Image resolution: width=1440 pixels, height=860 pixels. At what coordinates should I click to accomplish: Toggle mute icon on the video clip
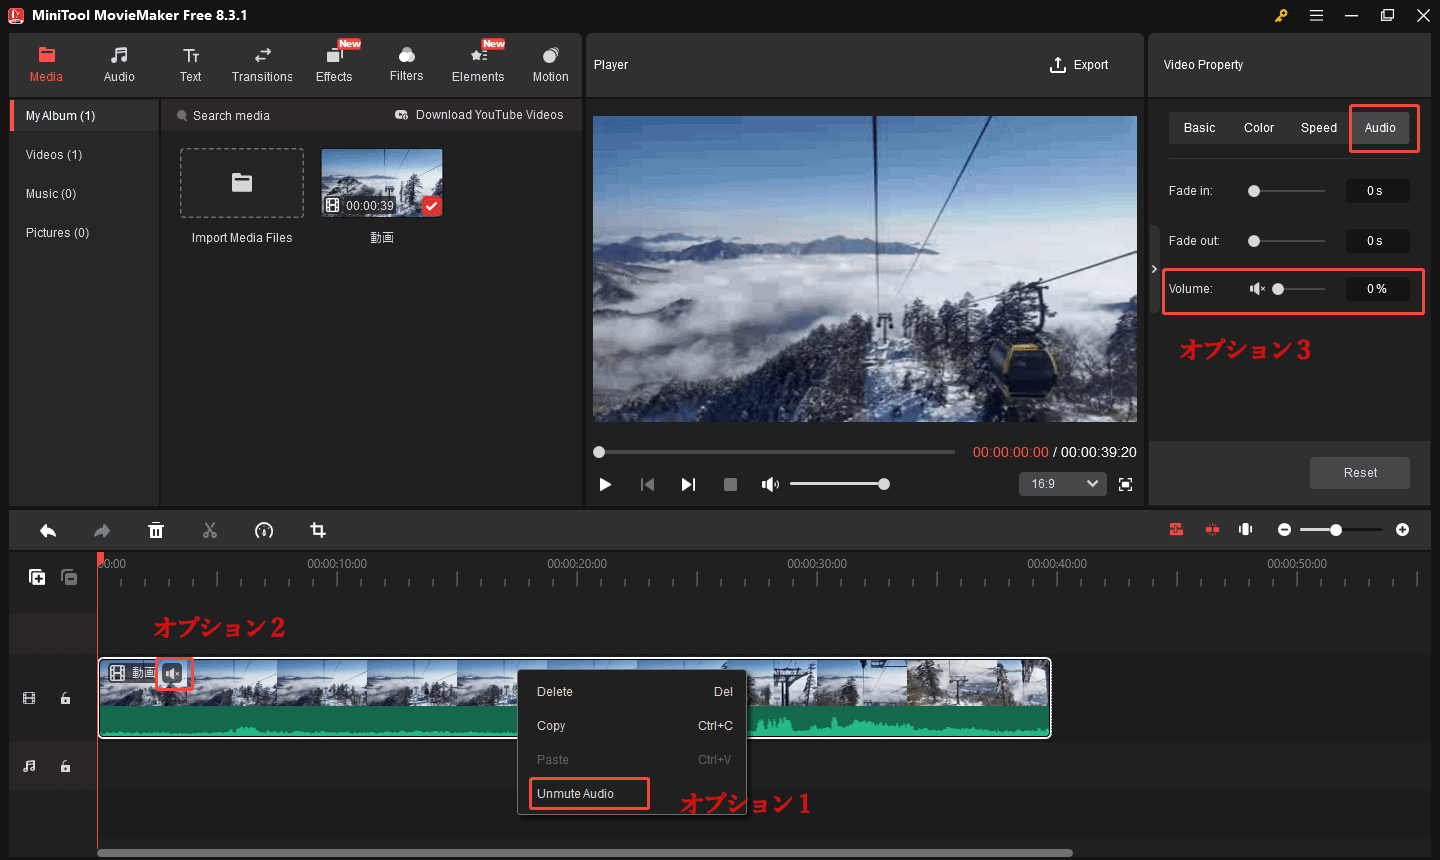click(173, 674)
